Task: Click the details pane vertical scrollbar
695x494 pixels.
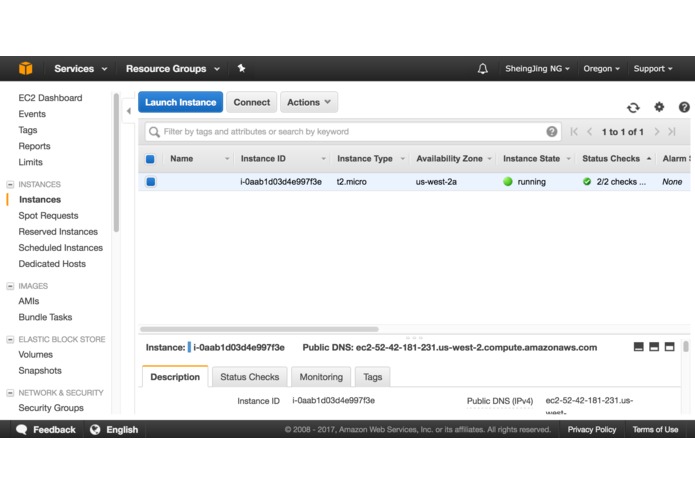Action: tap(686, 346)
